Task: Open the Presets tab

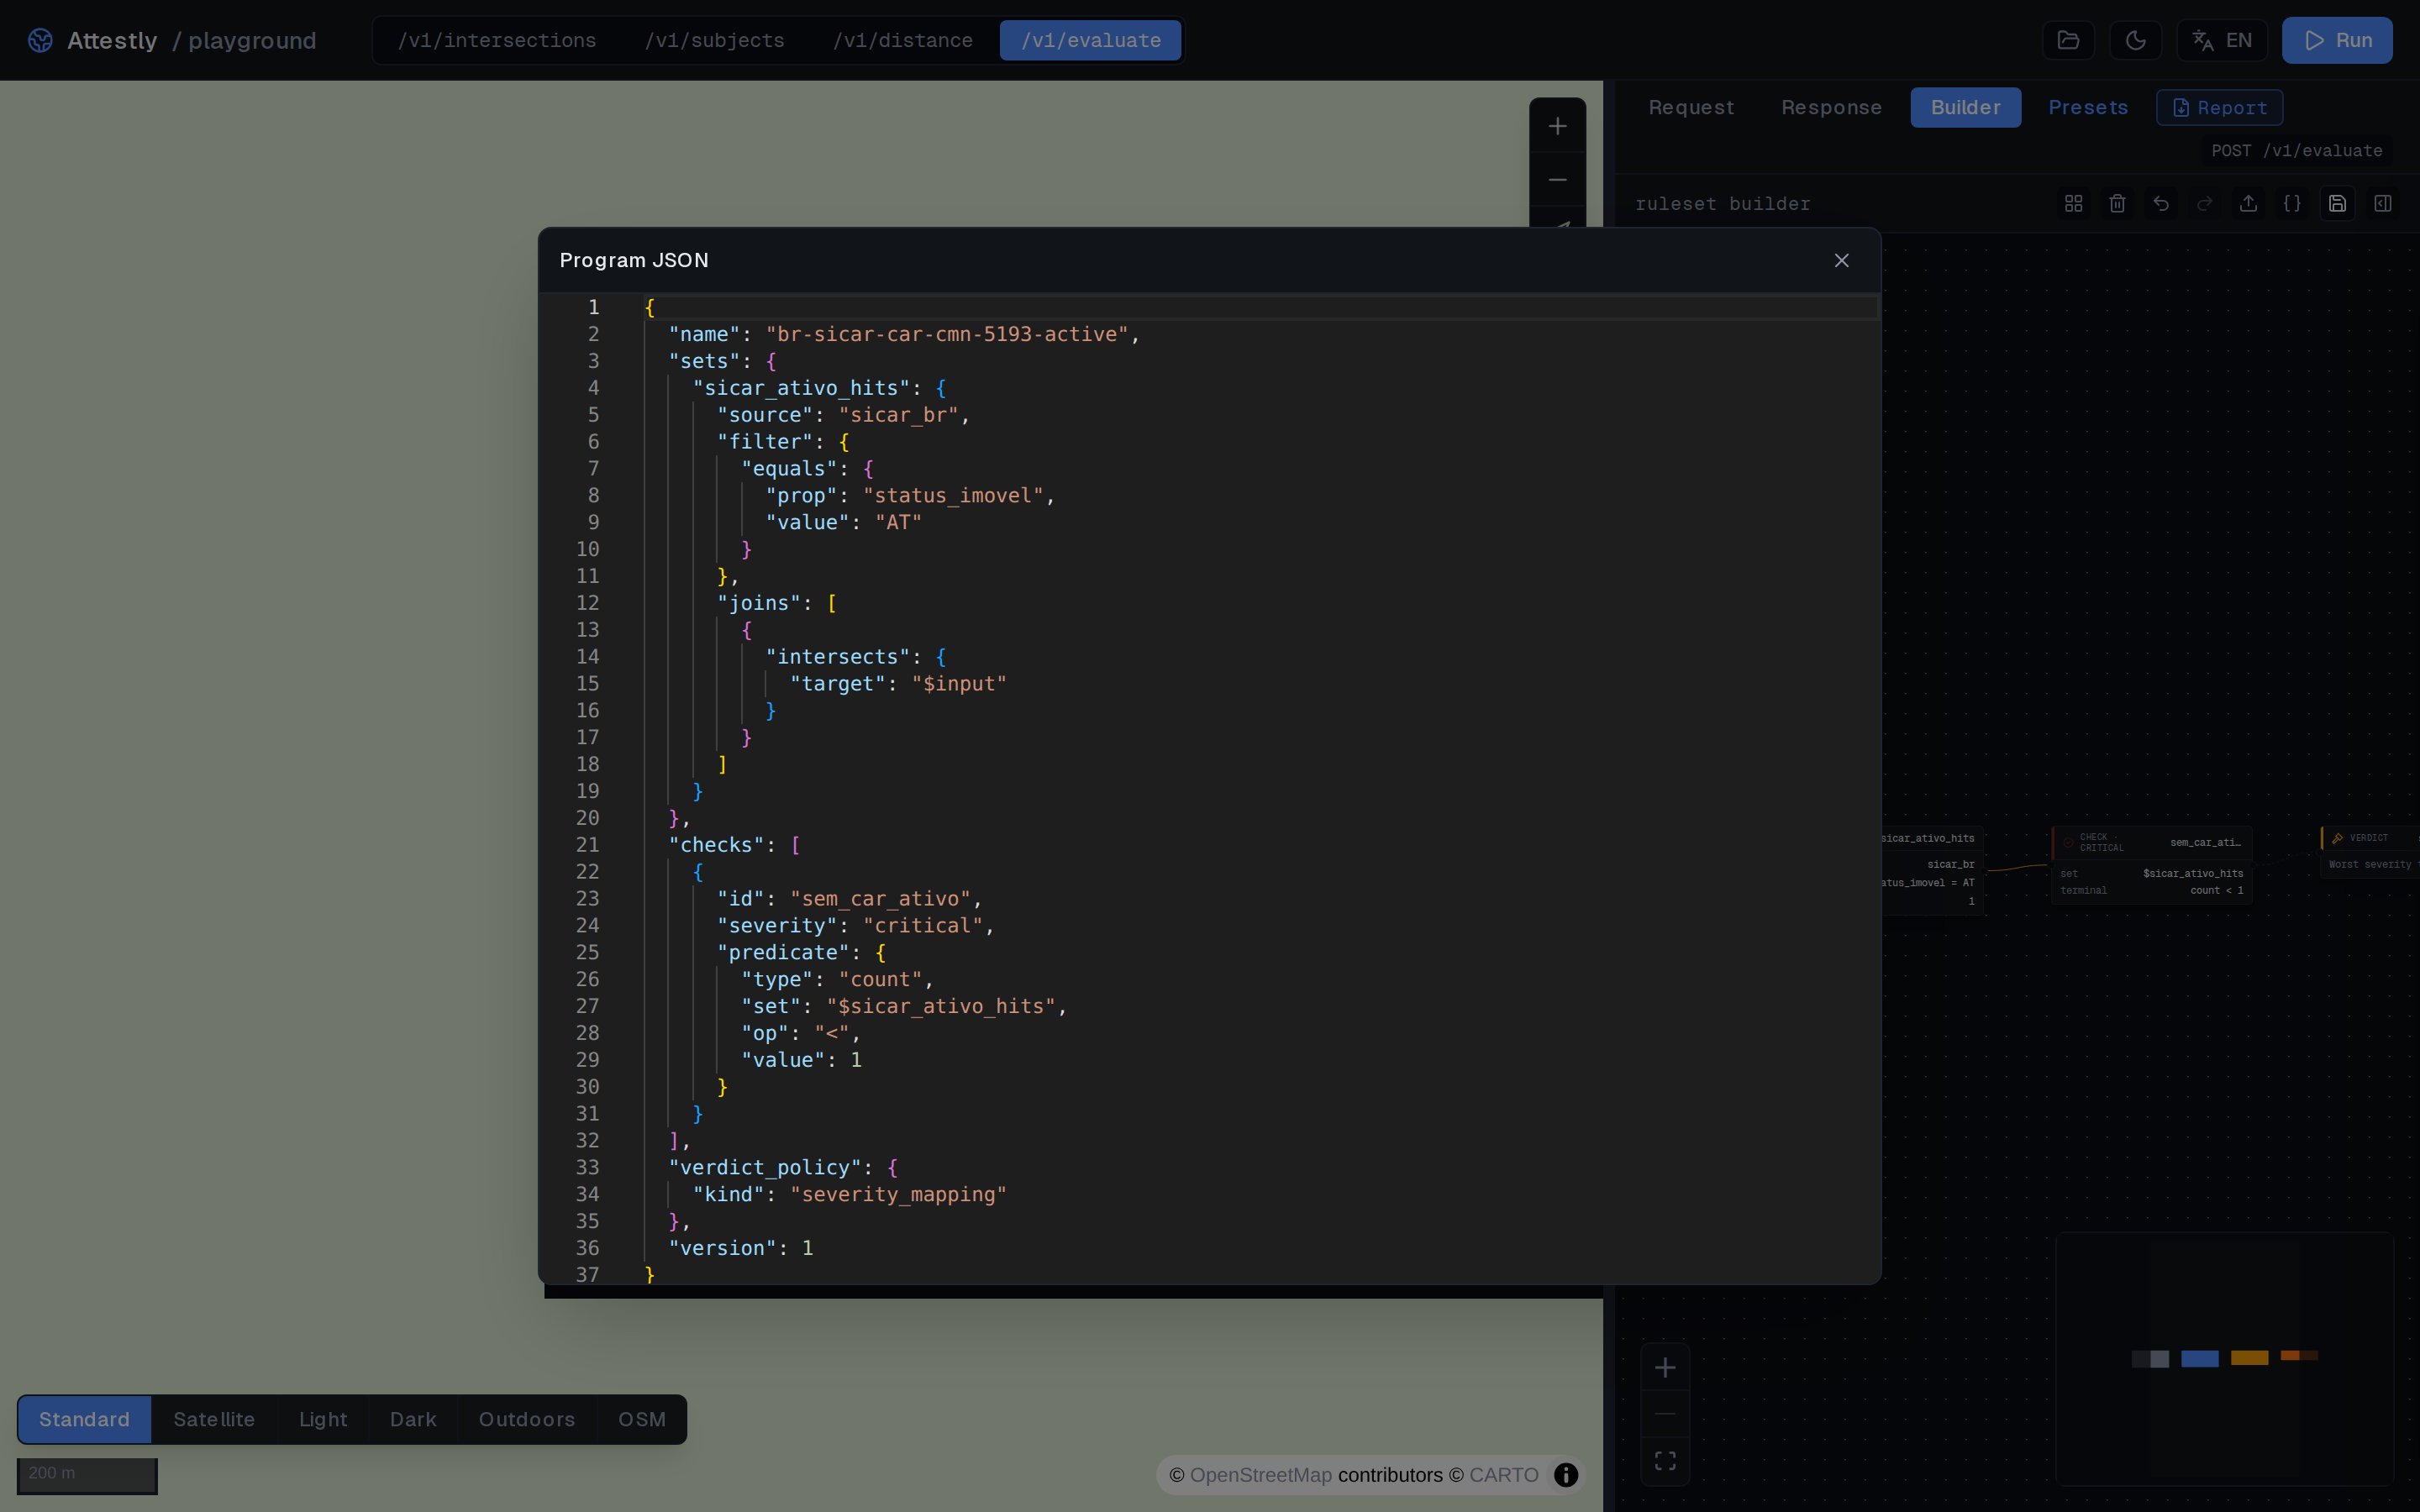Action: click(x=2087, y=107)
